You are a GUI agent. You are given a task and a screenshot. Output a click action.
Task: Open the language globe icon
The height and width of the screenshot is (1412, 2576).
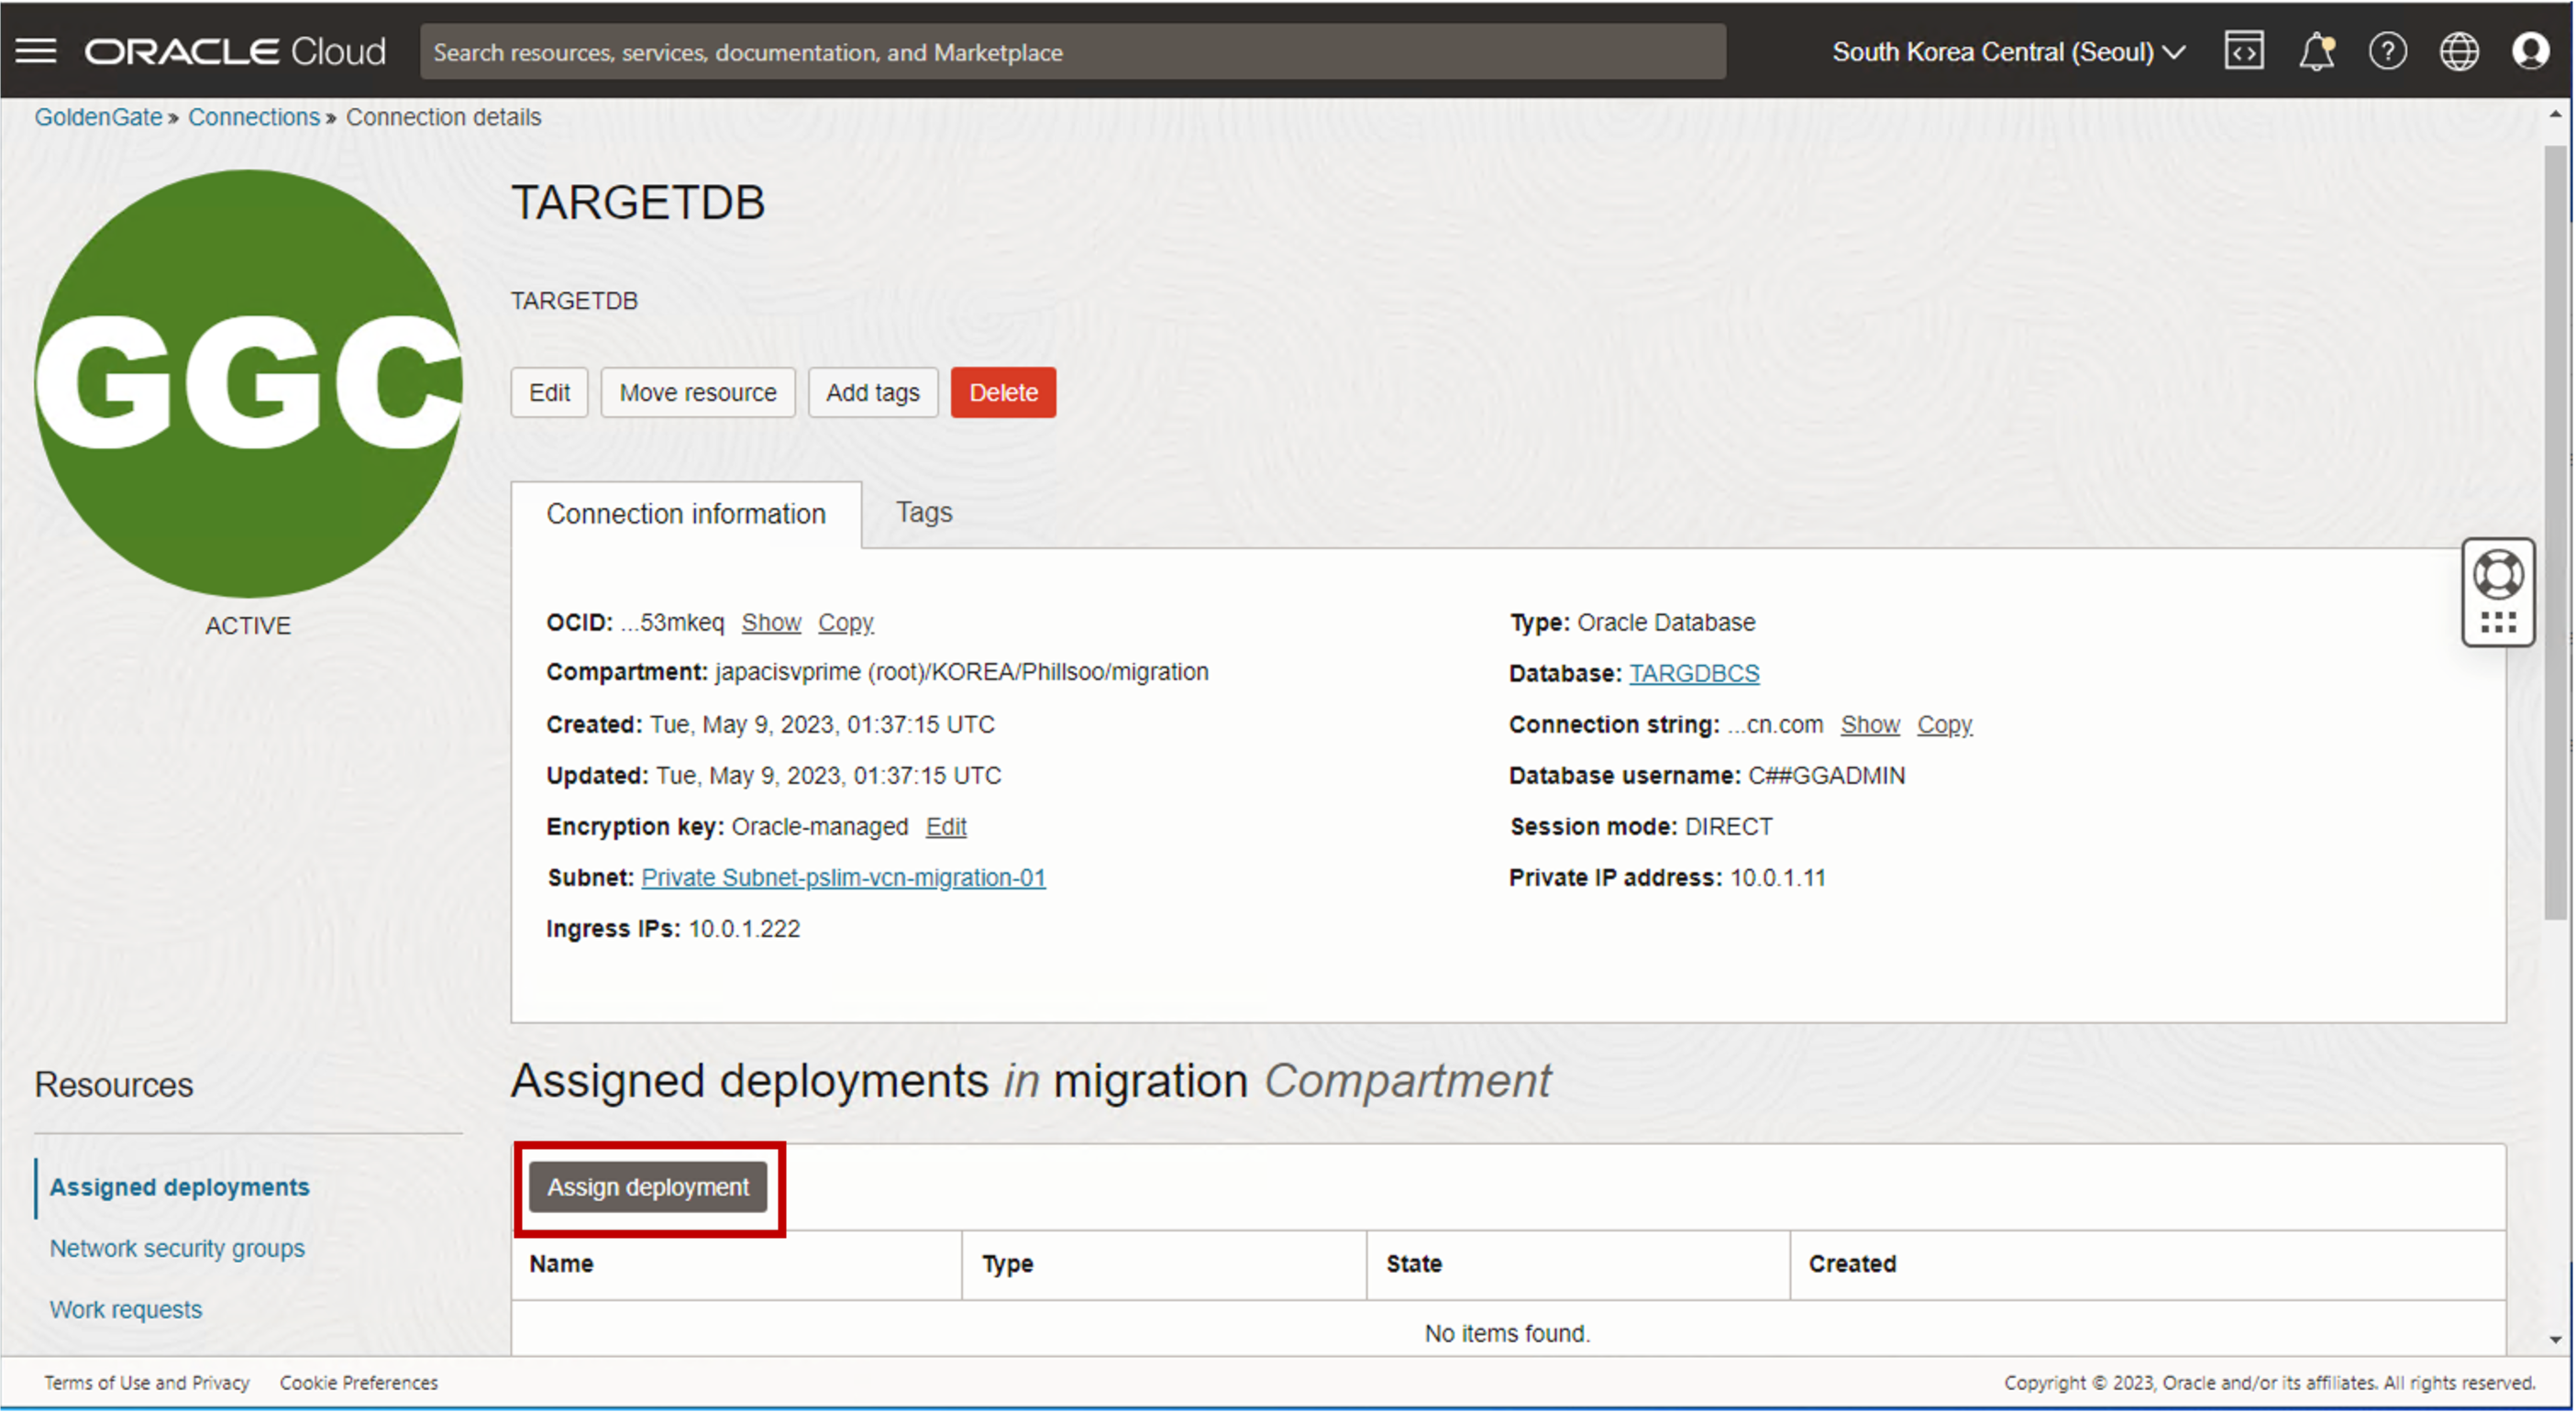click(2459, 51)
